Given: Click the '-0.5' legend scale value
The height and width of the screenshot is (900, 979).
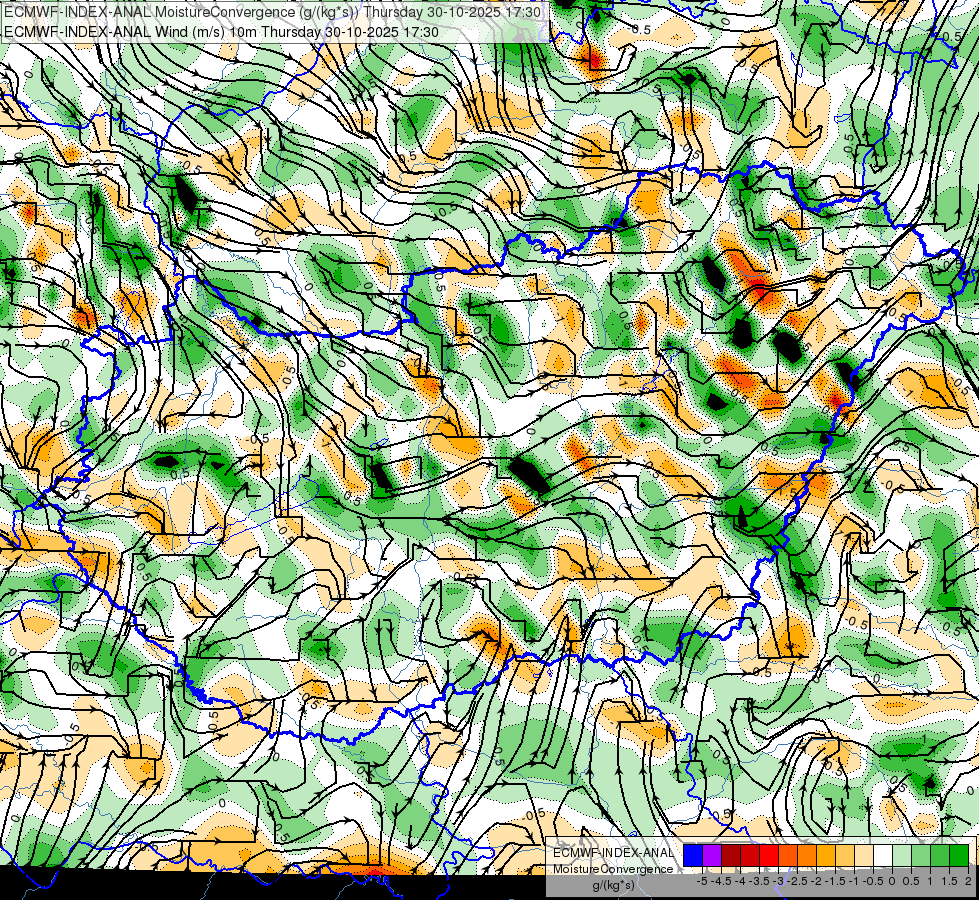Looking at the screenshot, I should (873, 881).
